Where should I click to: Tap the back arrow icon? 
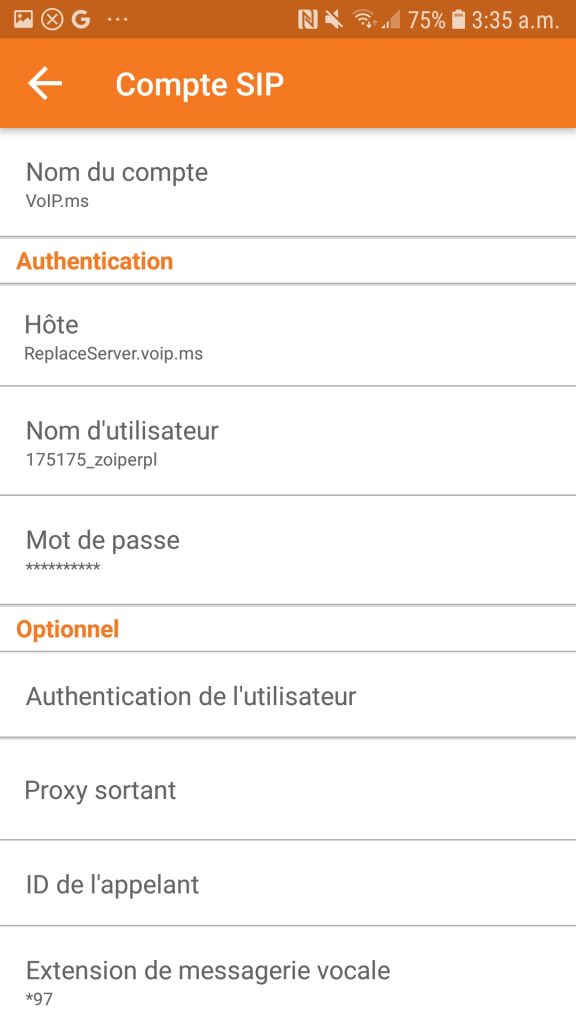[x=45, y=84]
